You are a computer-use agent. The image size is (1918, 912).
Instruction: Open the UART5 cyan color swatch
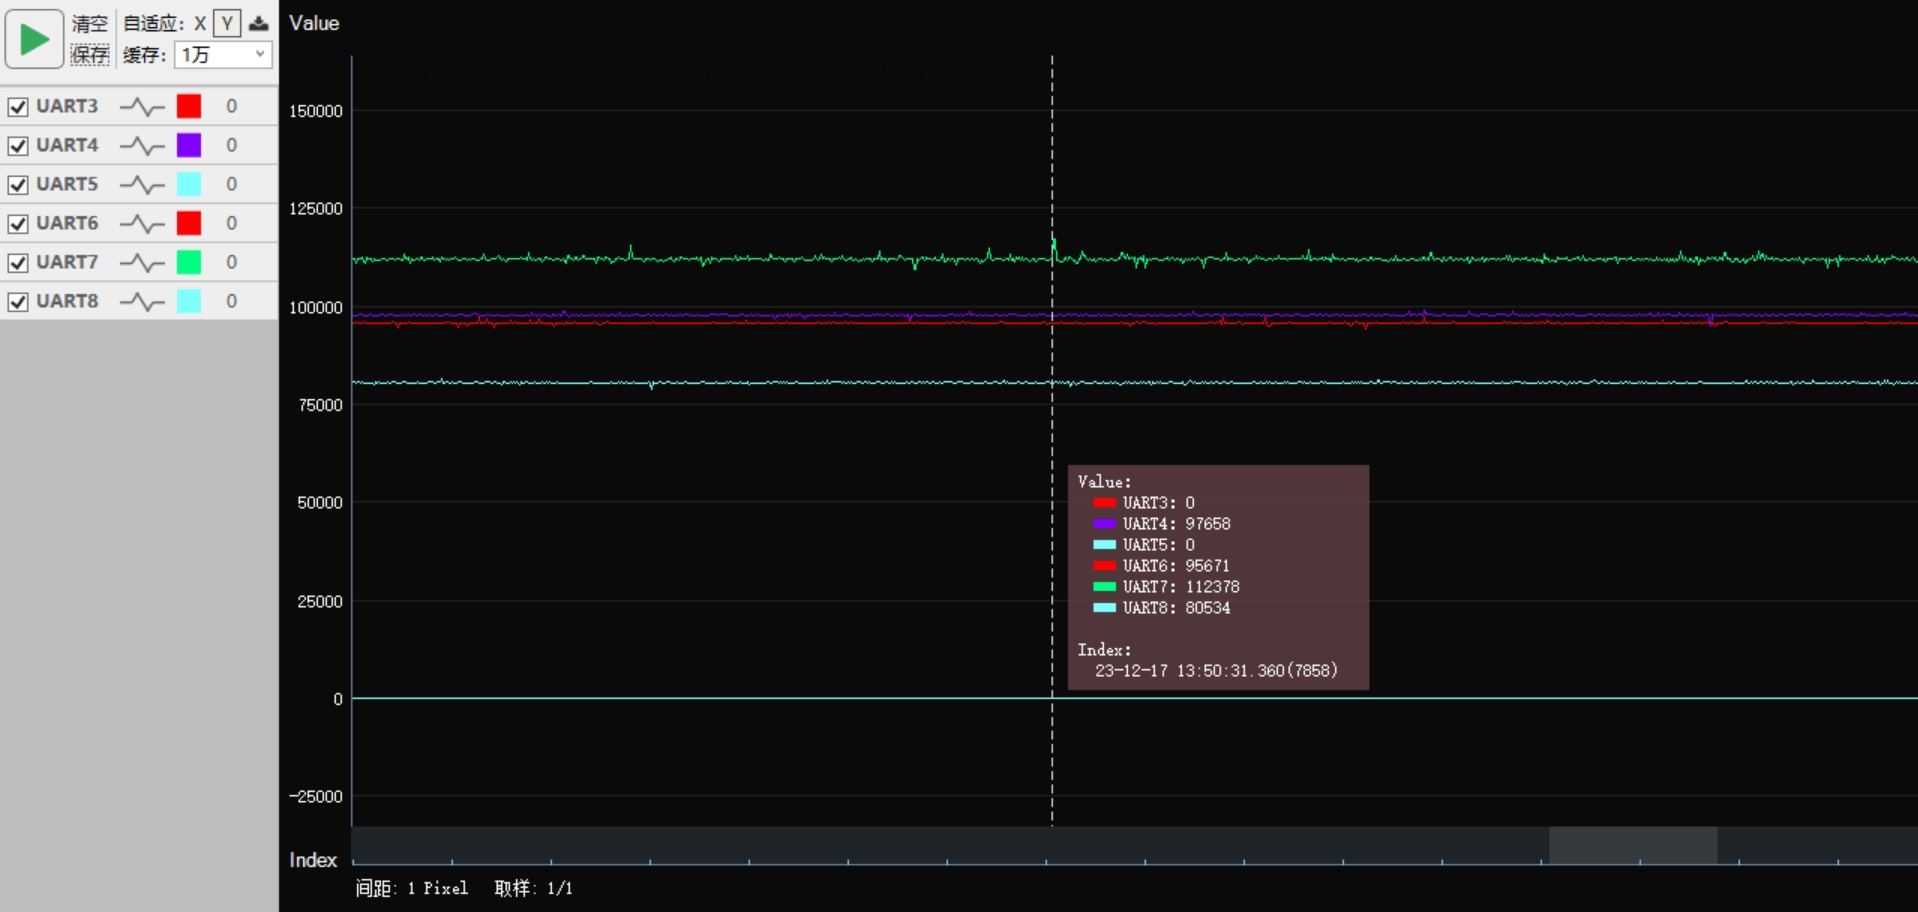tap(189, 184)
